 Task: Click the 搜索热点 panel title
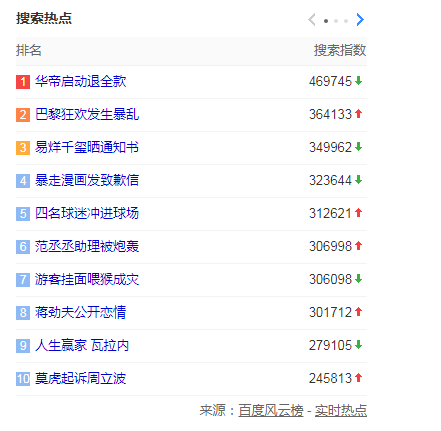44,18
